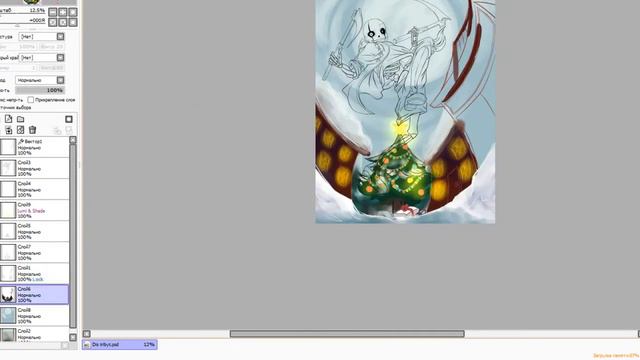640x360 pixels.
Task: Click the zoom out minus button
Action: click(x=53, y=12)
